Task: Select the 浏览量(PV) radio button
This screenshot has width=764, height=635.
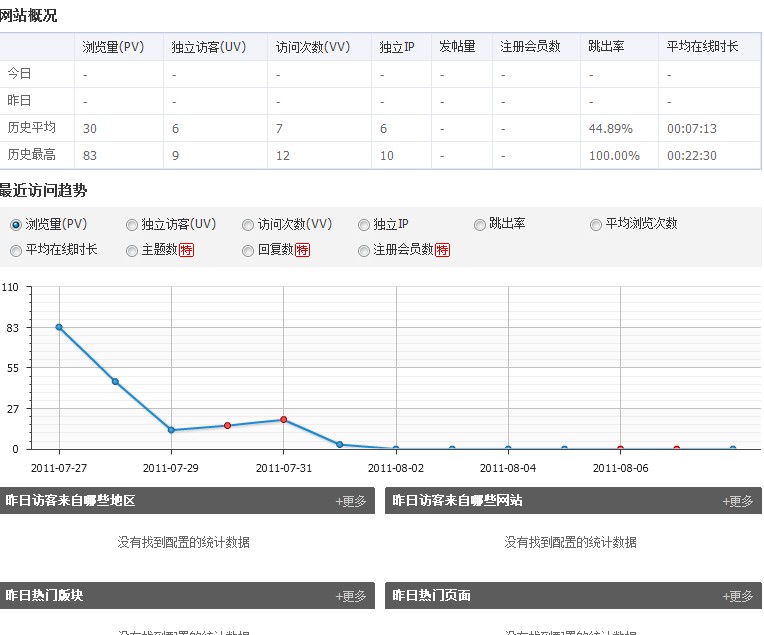Action: click(16, 225)
